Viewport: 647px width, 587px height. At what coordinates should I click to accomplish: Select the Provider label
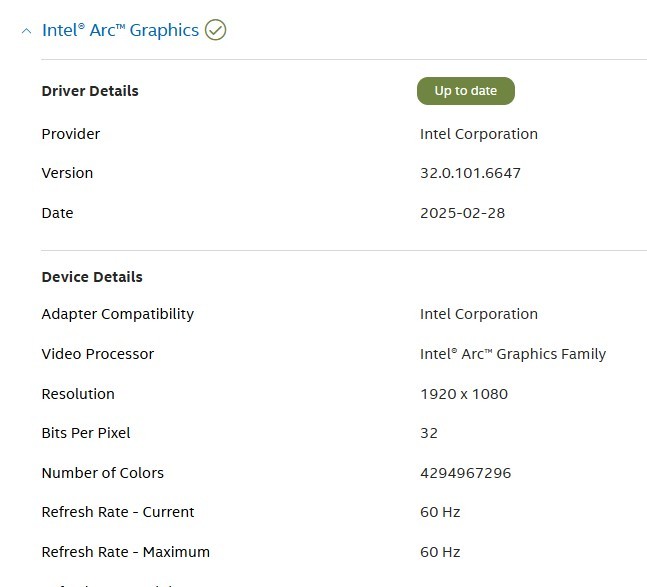coord(71,134)
